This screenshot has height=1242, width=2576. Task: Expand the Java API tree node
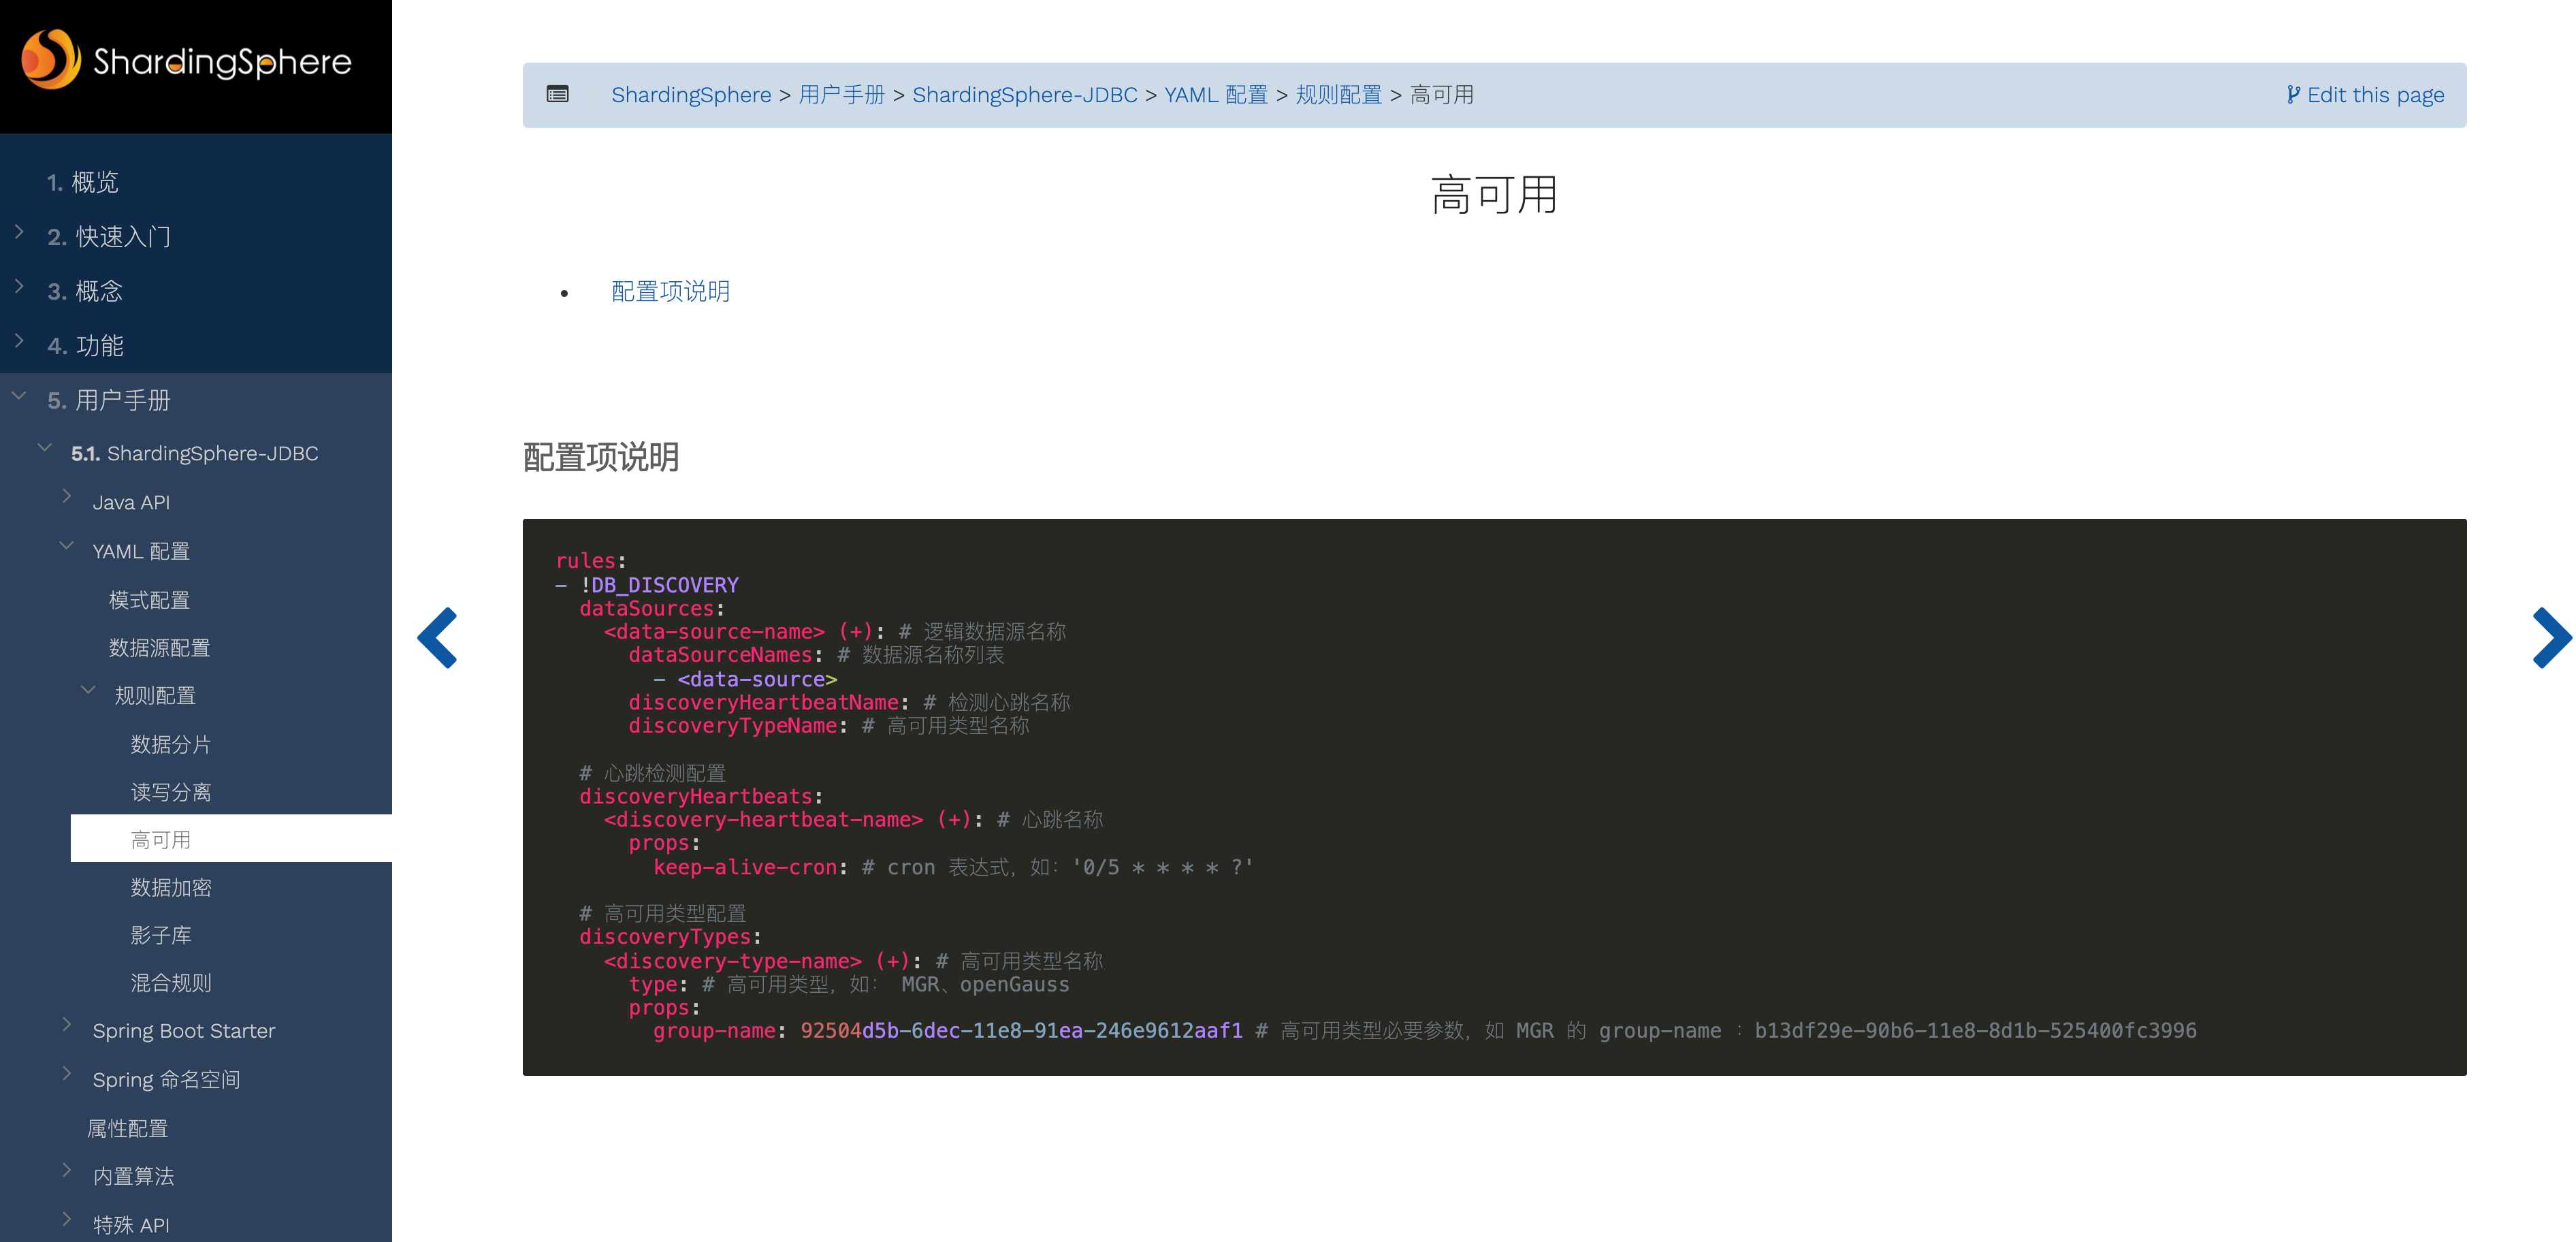(67, 496)
